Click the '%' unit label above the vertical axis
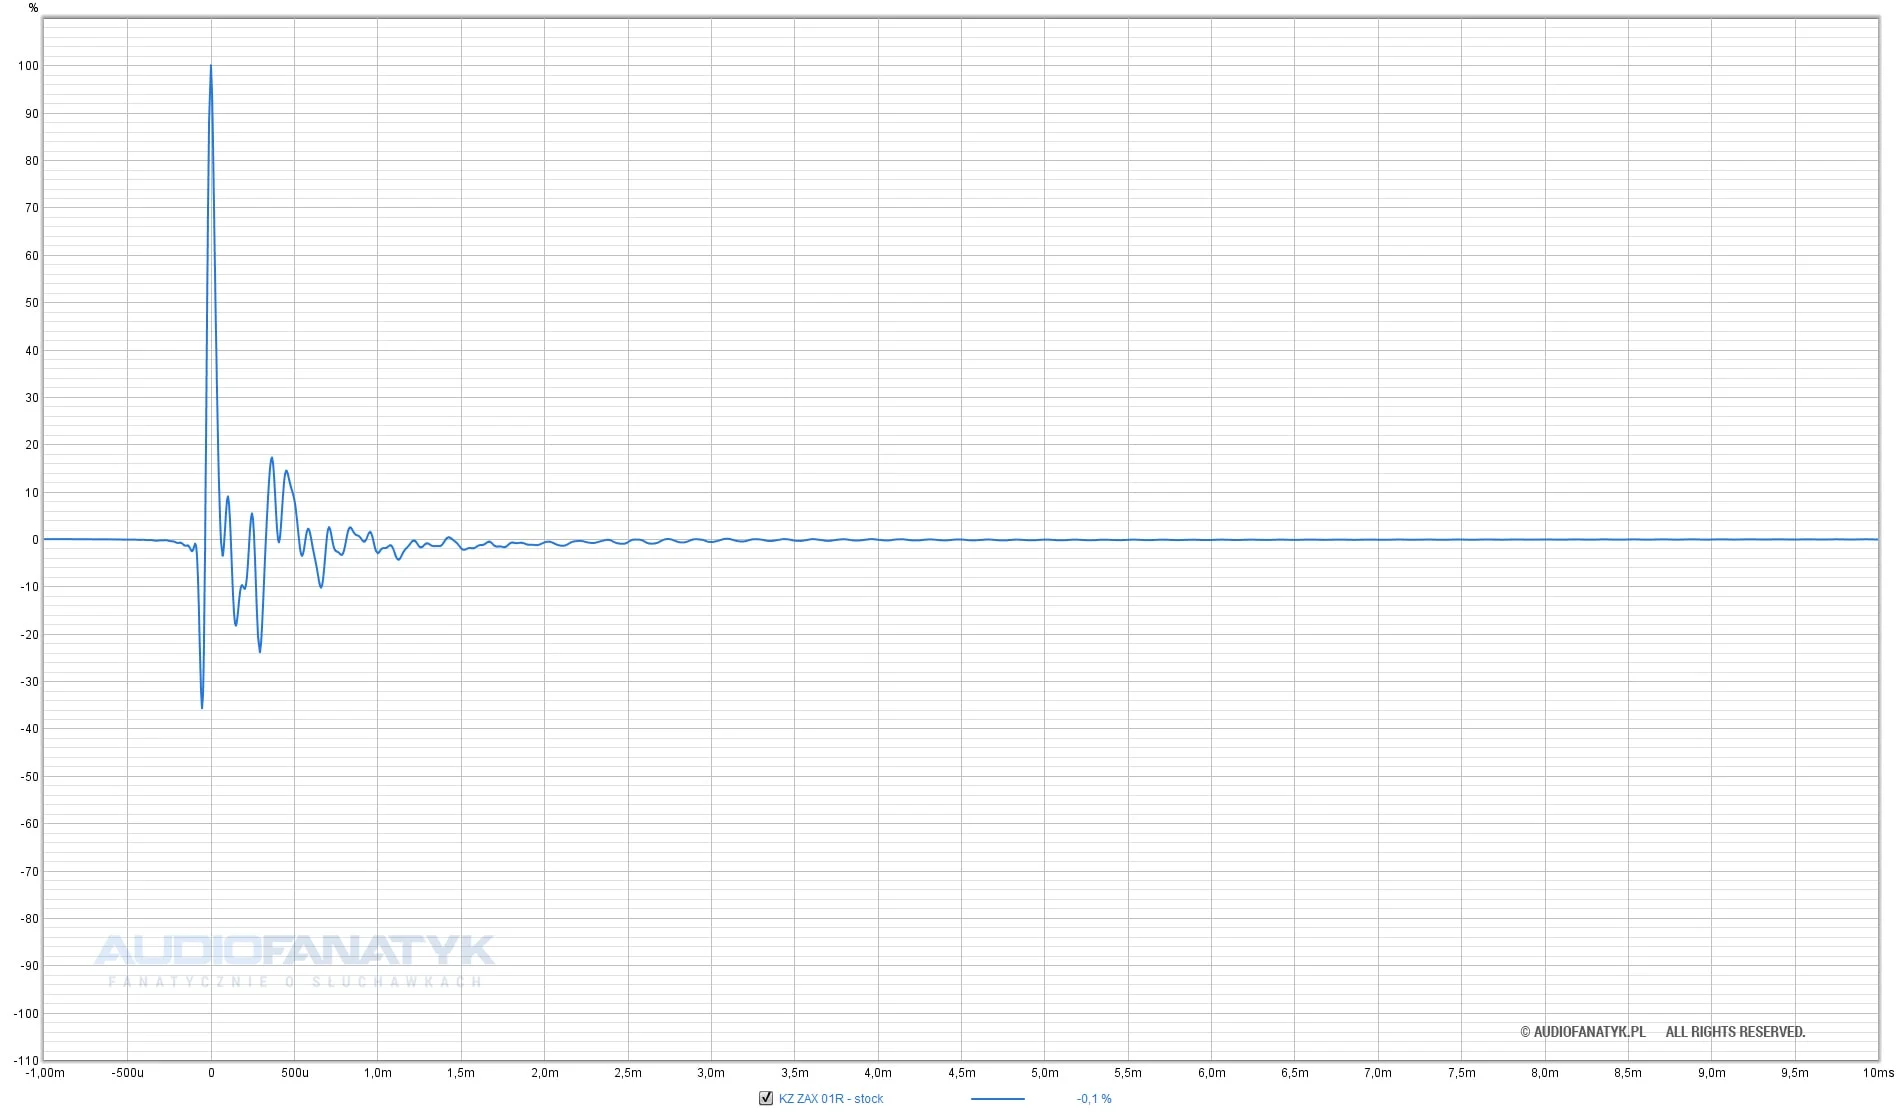 (x=33, y=8)
